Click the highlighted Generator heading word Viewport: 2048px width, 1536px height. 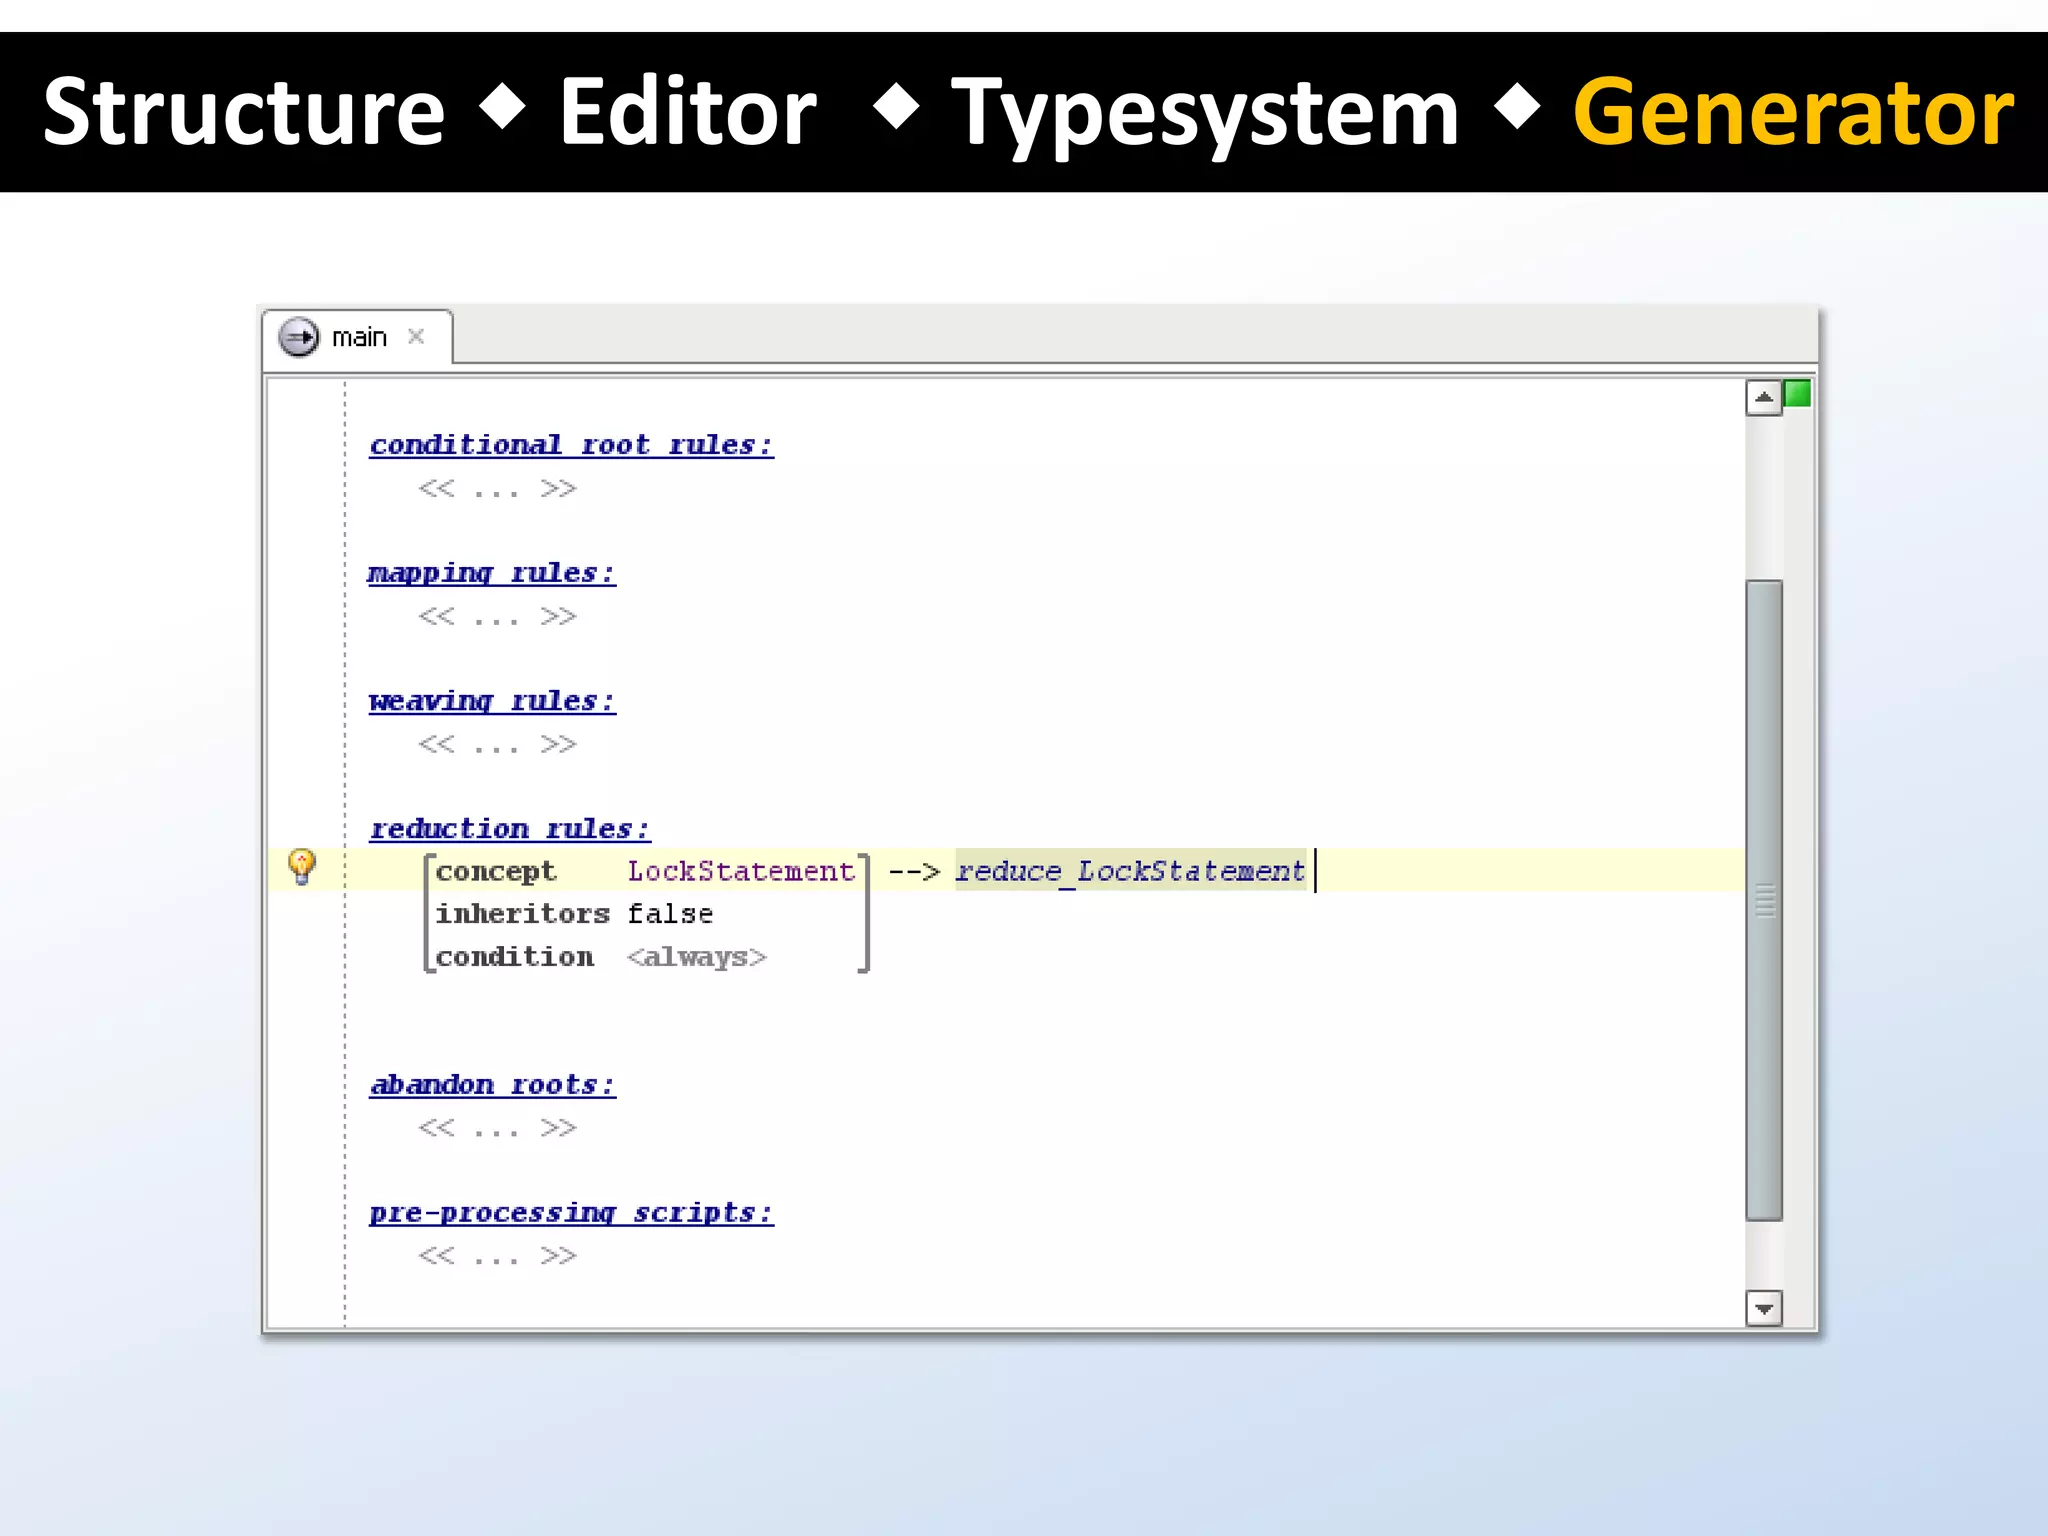coord(1794,112)
